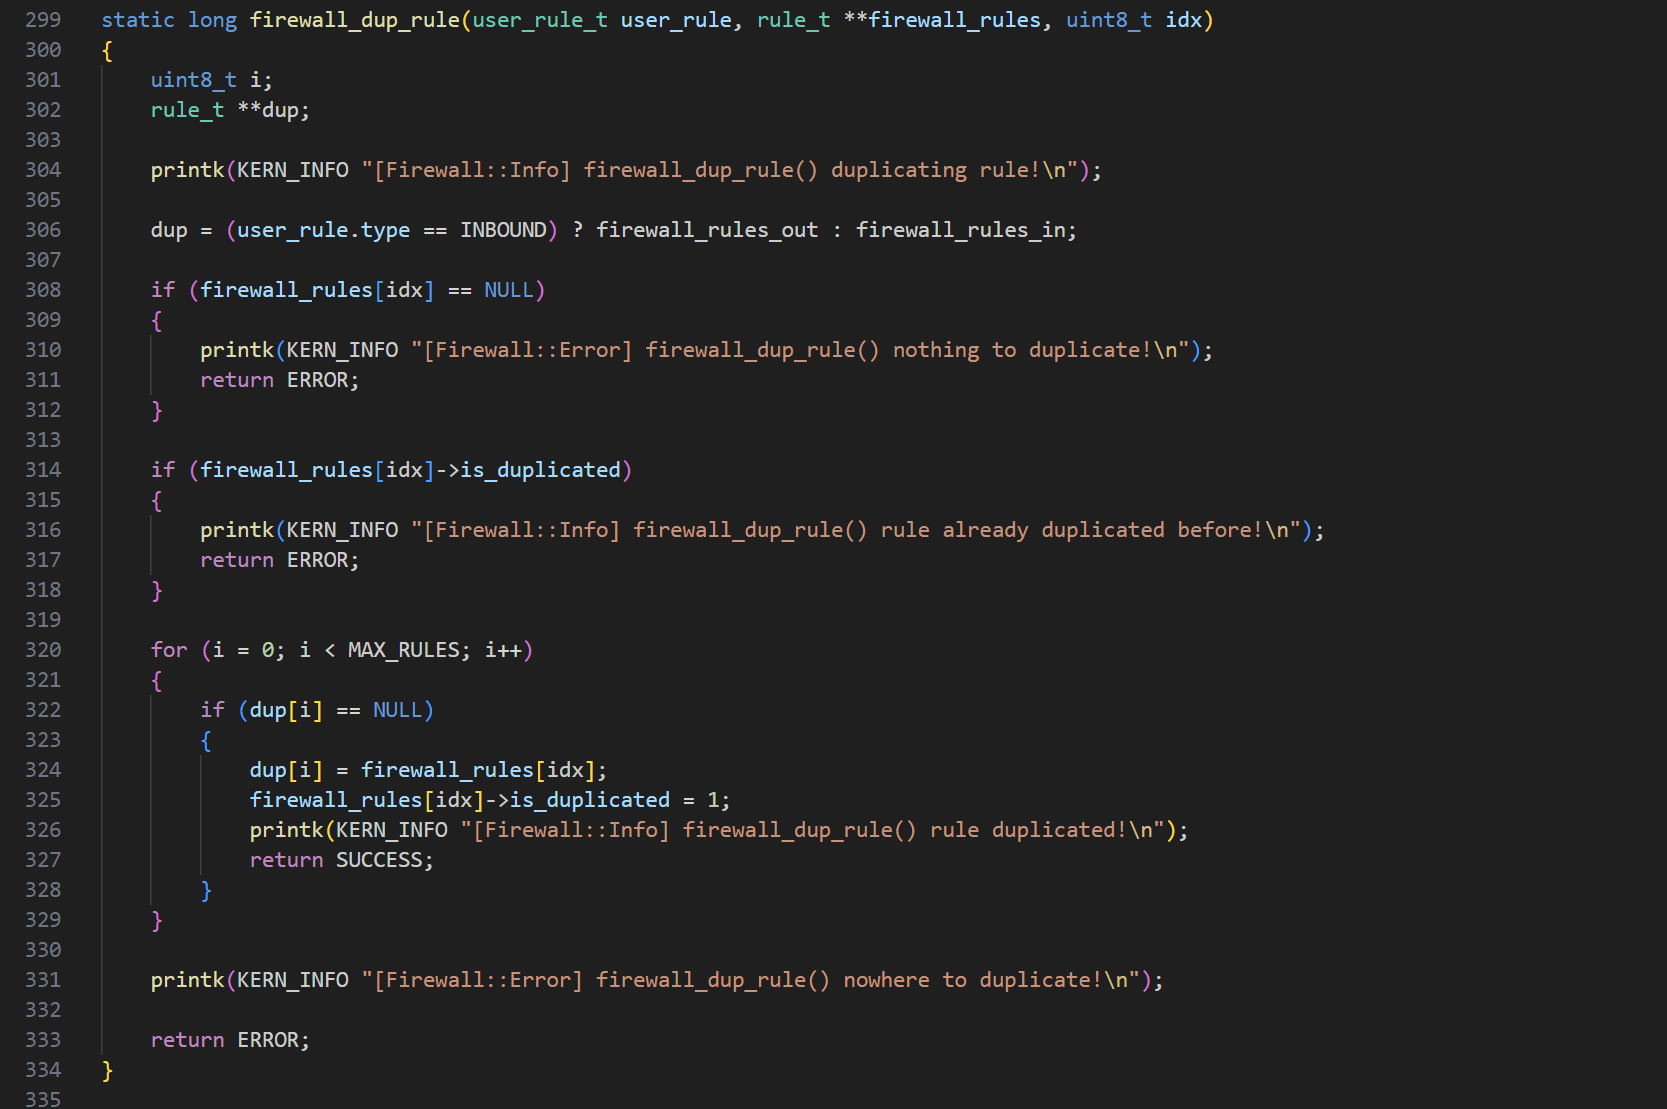Click the NULL keyword on line 308

(510, 289)
